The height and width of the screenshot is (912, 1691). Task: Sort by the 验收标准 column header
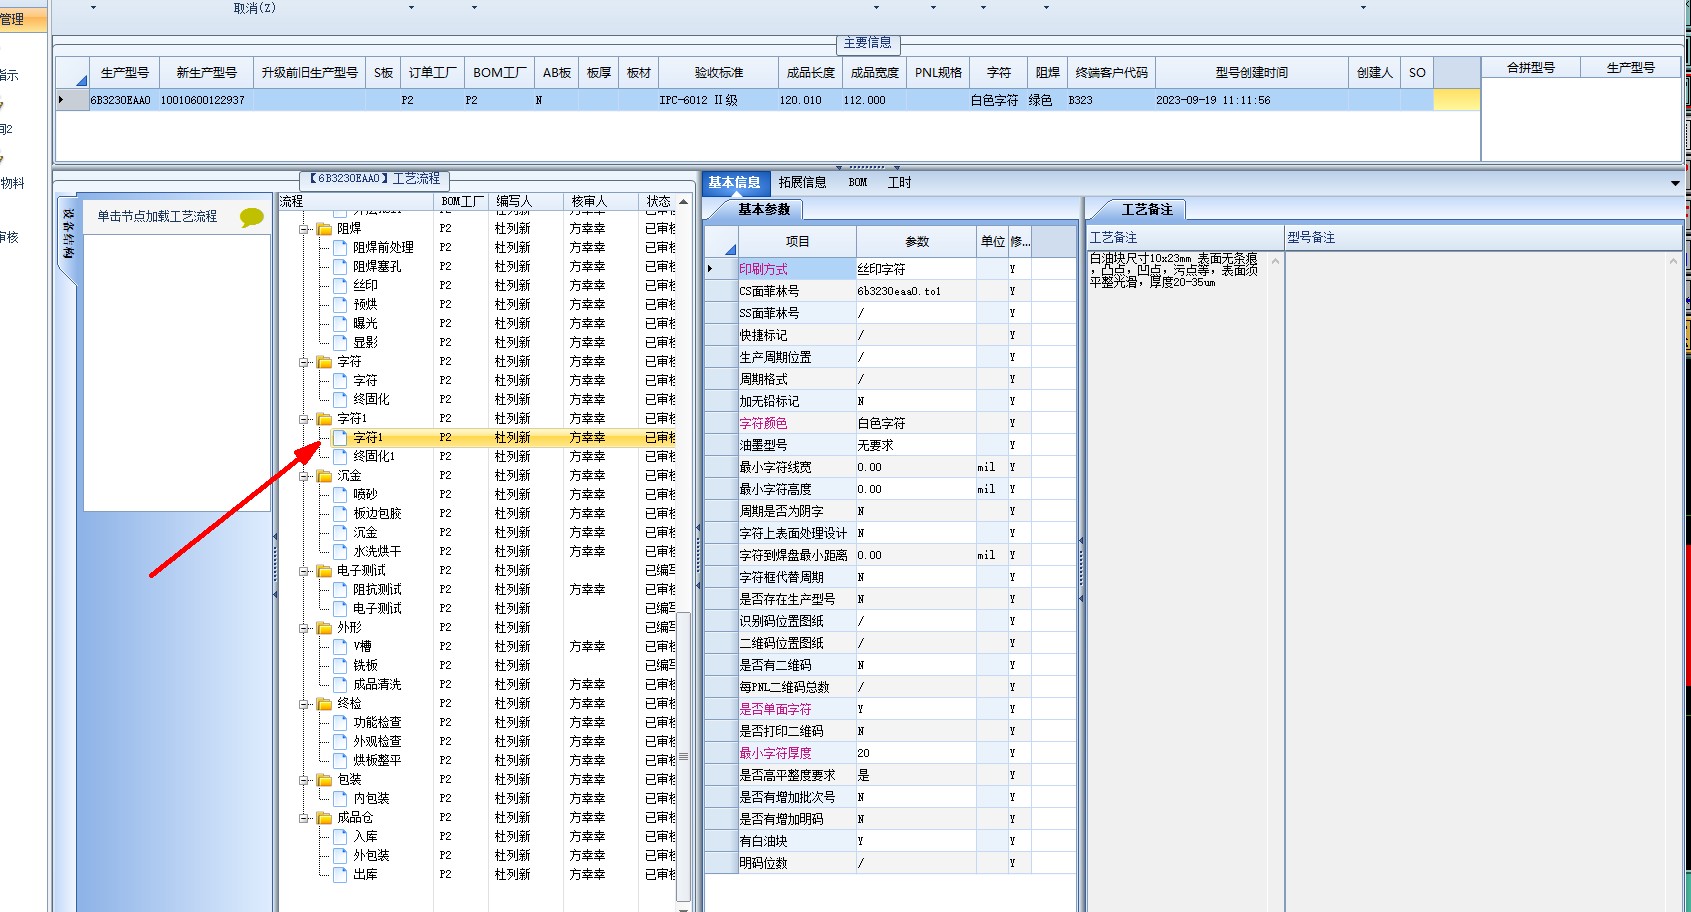coord(719,72)
